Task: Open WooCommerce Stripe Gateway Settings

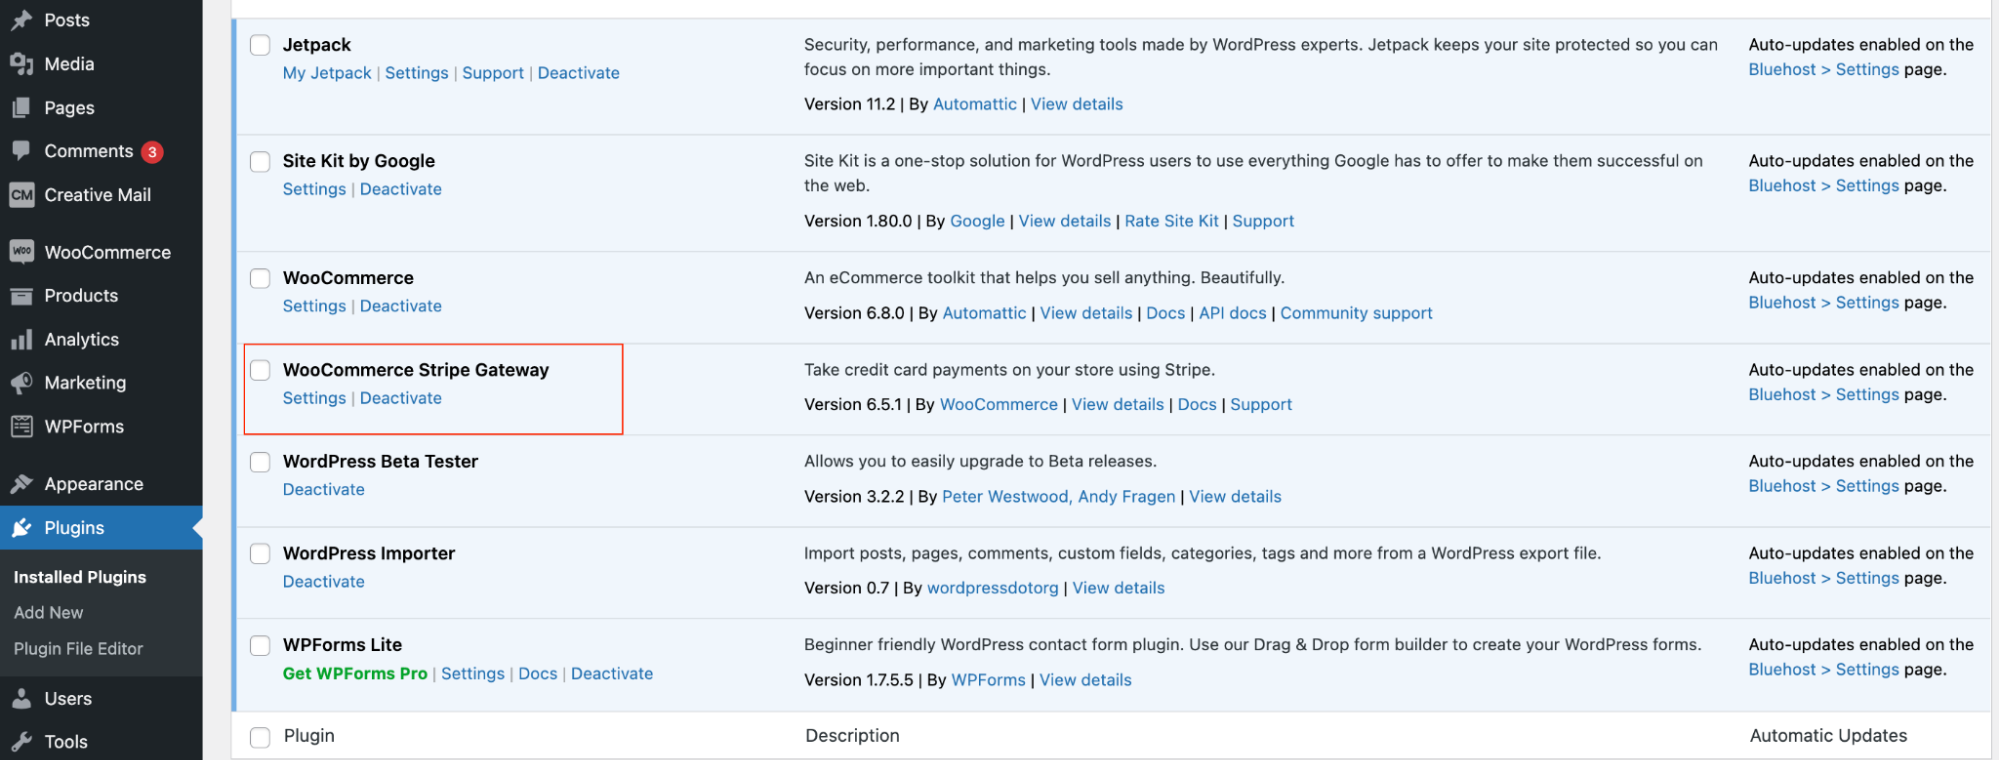Action: click(314, 398)
